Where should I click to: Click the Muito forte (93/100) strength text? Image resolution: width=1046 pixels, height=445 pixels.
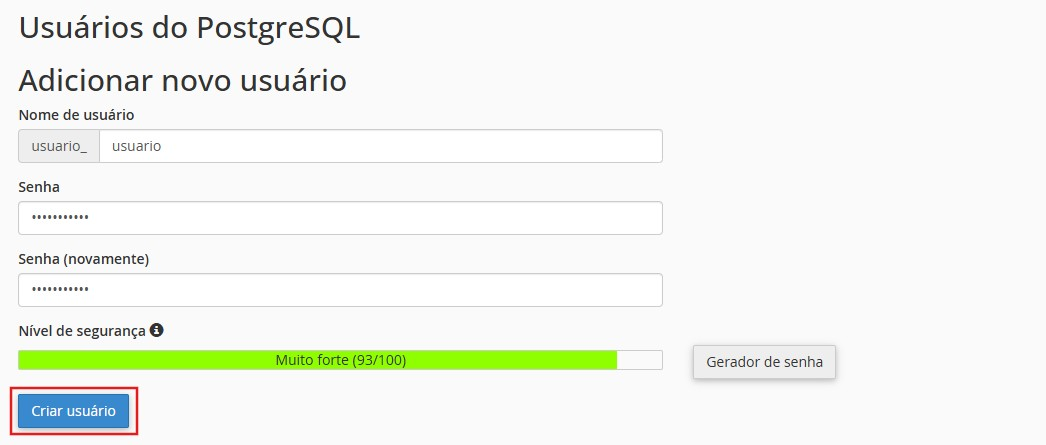point(341,360)
